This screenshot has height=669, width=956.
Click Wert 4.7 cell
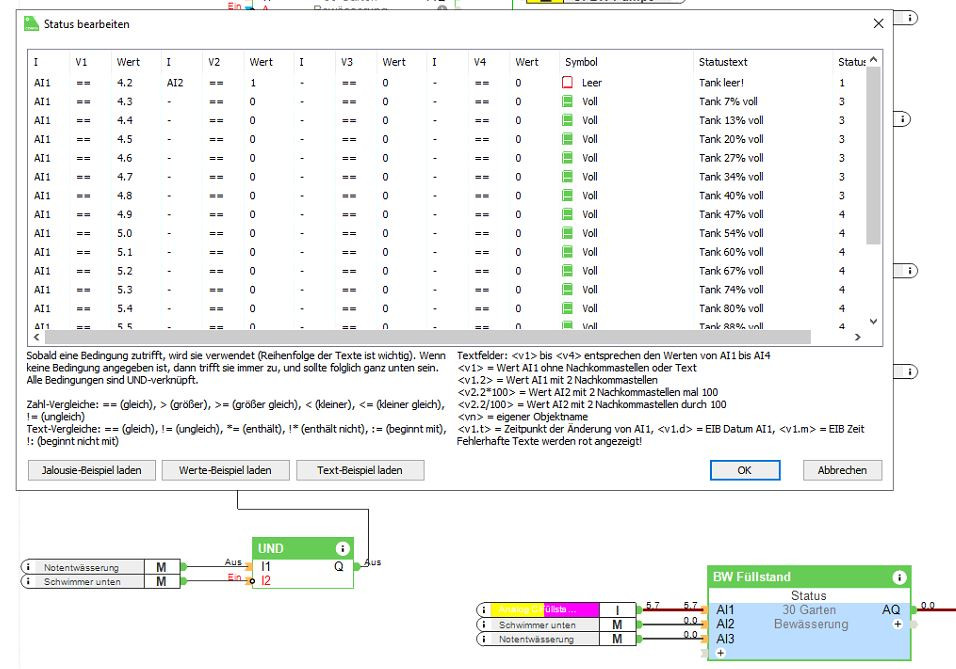coord(124,177)
